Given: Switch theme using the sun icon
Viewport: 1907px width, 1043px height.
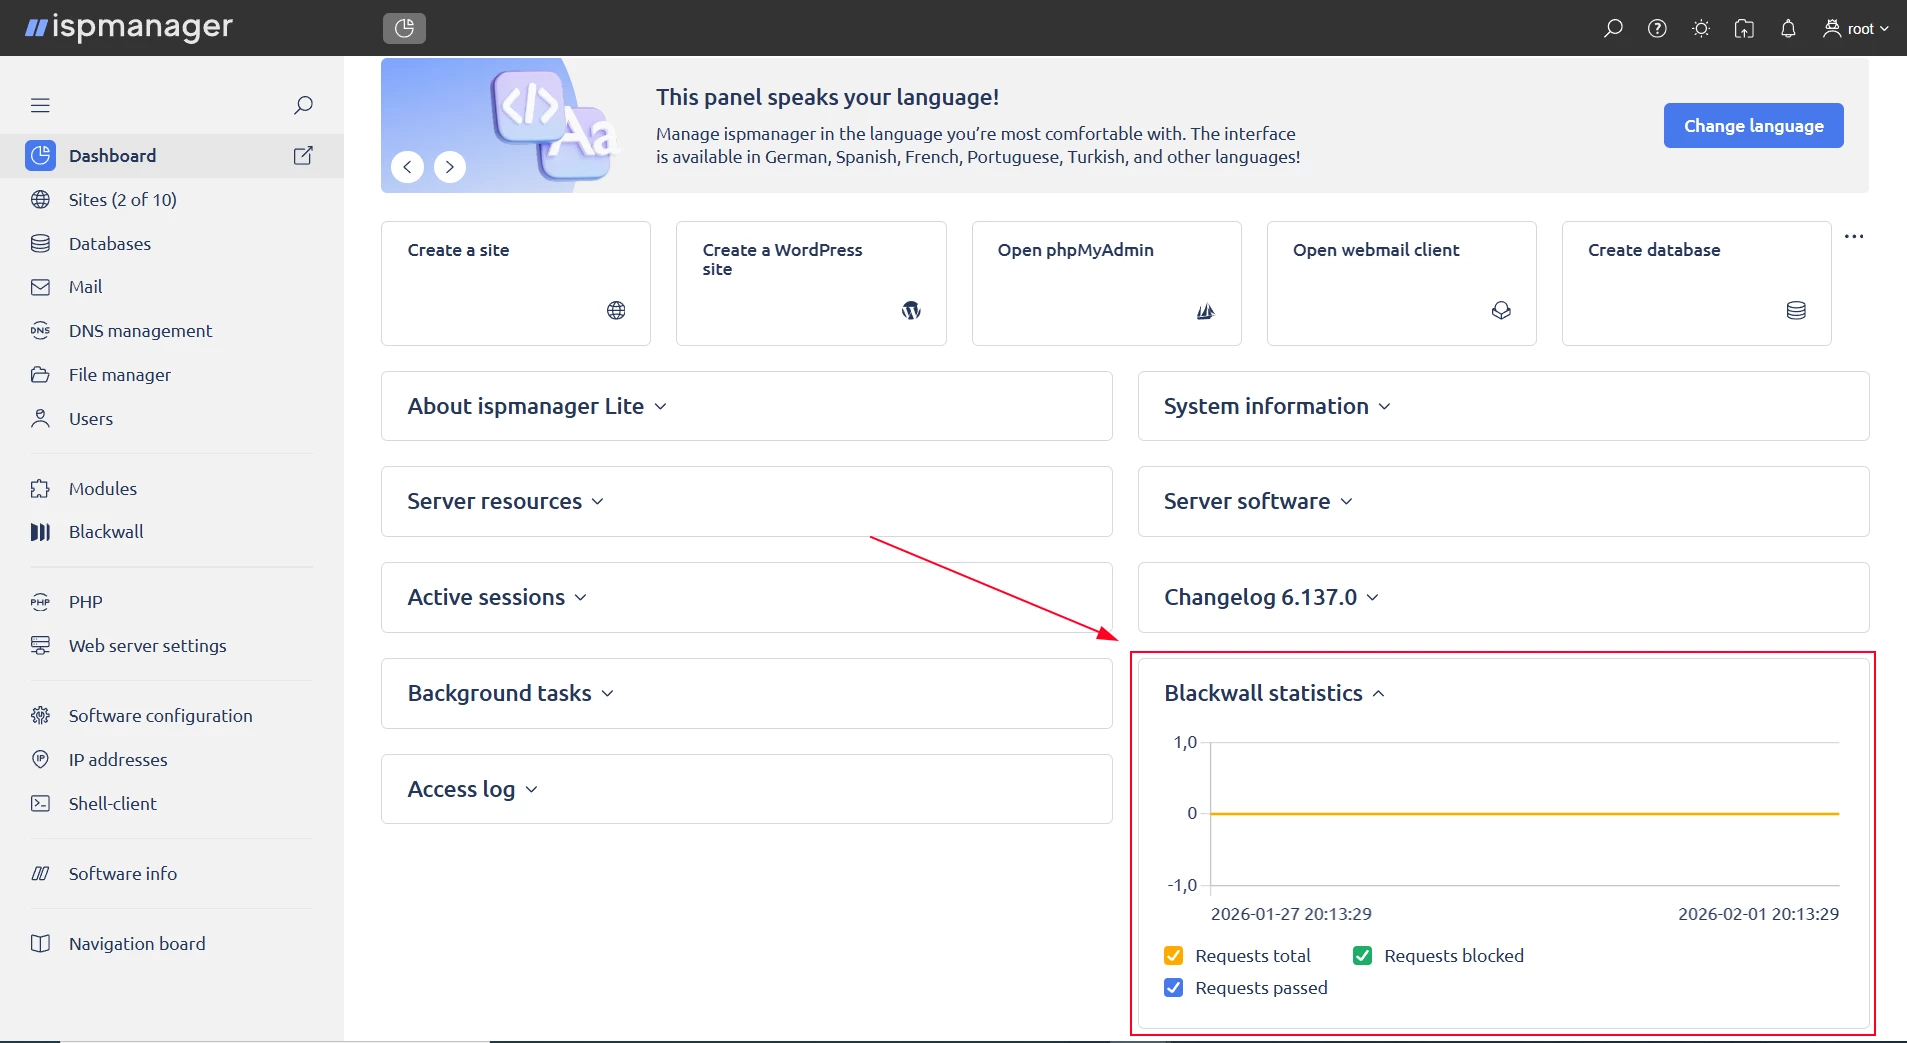Looking at the screenshot, I should tap(1701, 29).
